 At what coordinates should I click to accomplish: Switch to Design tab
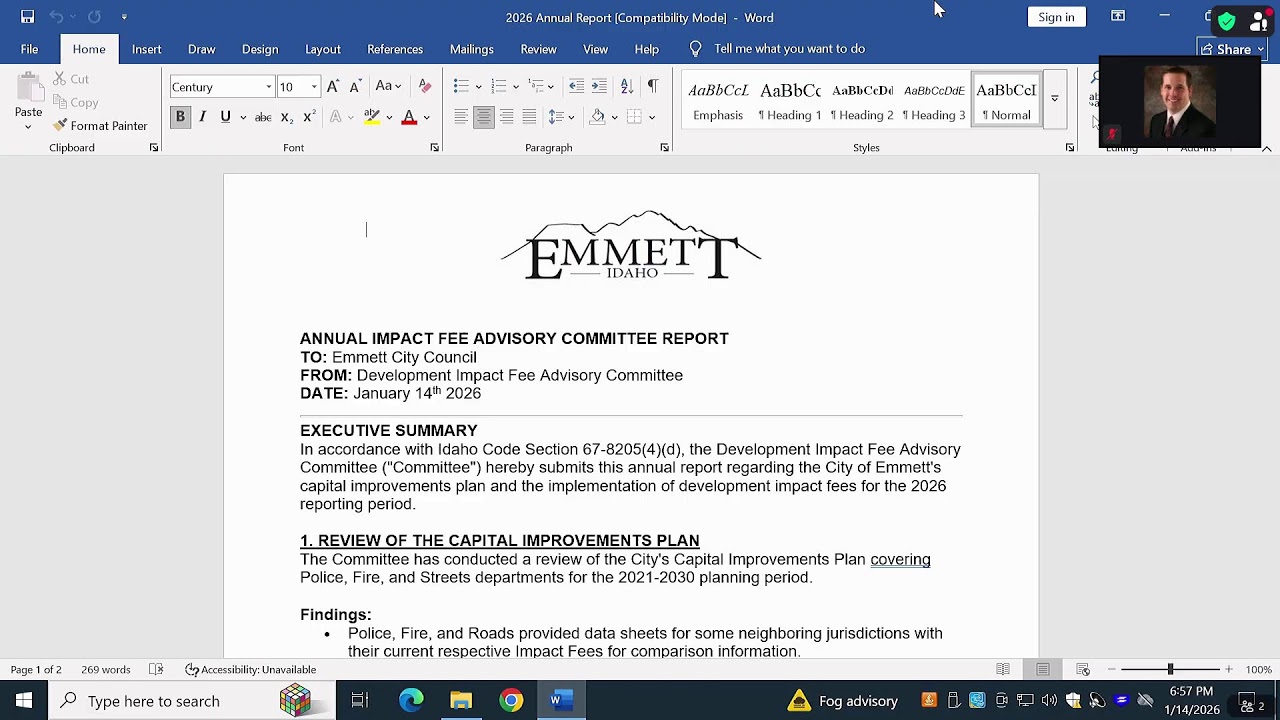[260, 49]
